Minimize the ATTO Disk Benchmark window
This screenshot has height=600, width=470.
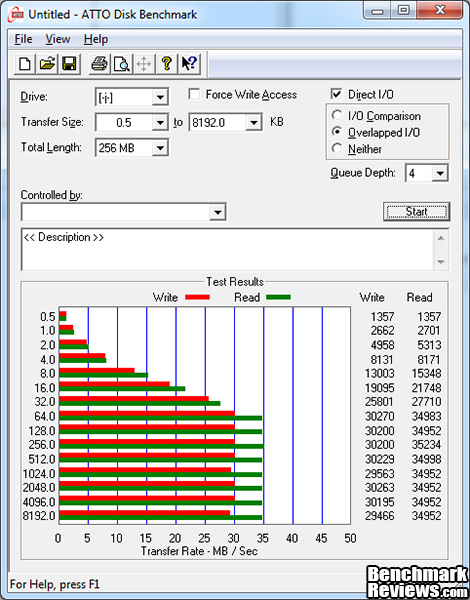click(x=377, y=11)
